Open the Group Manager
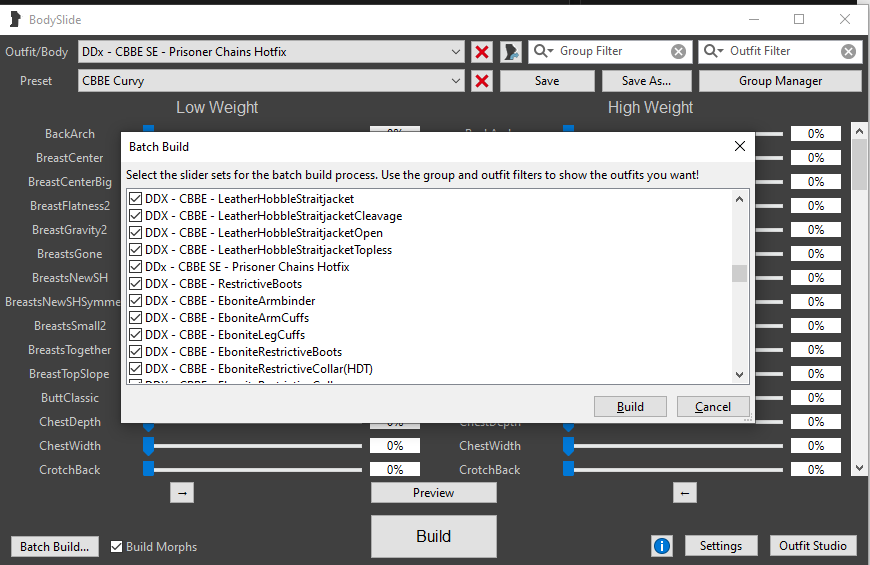Screen dimensions: 870x565 point(780,81)
